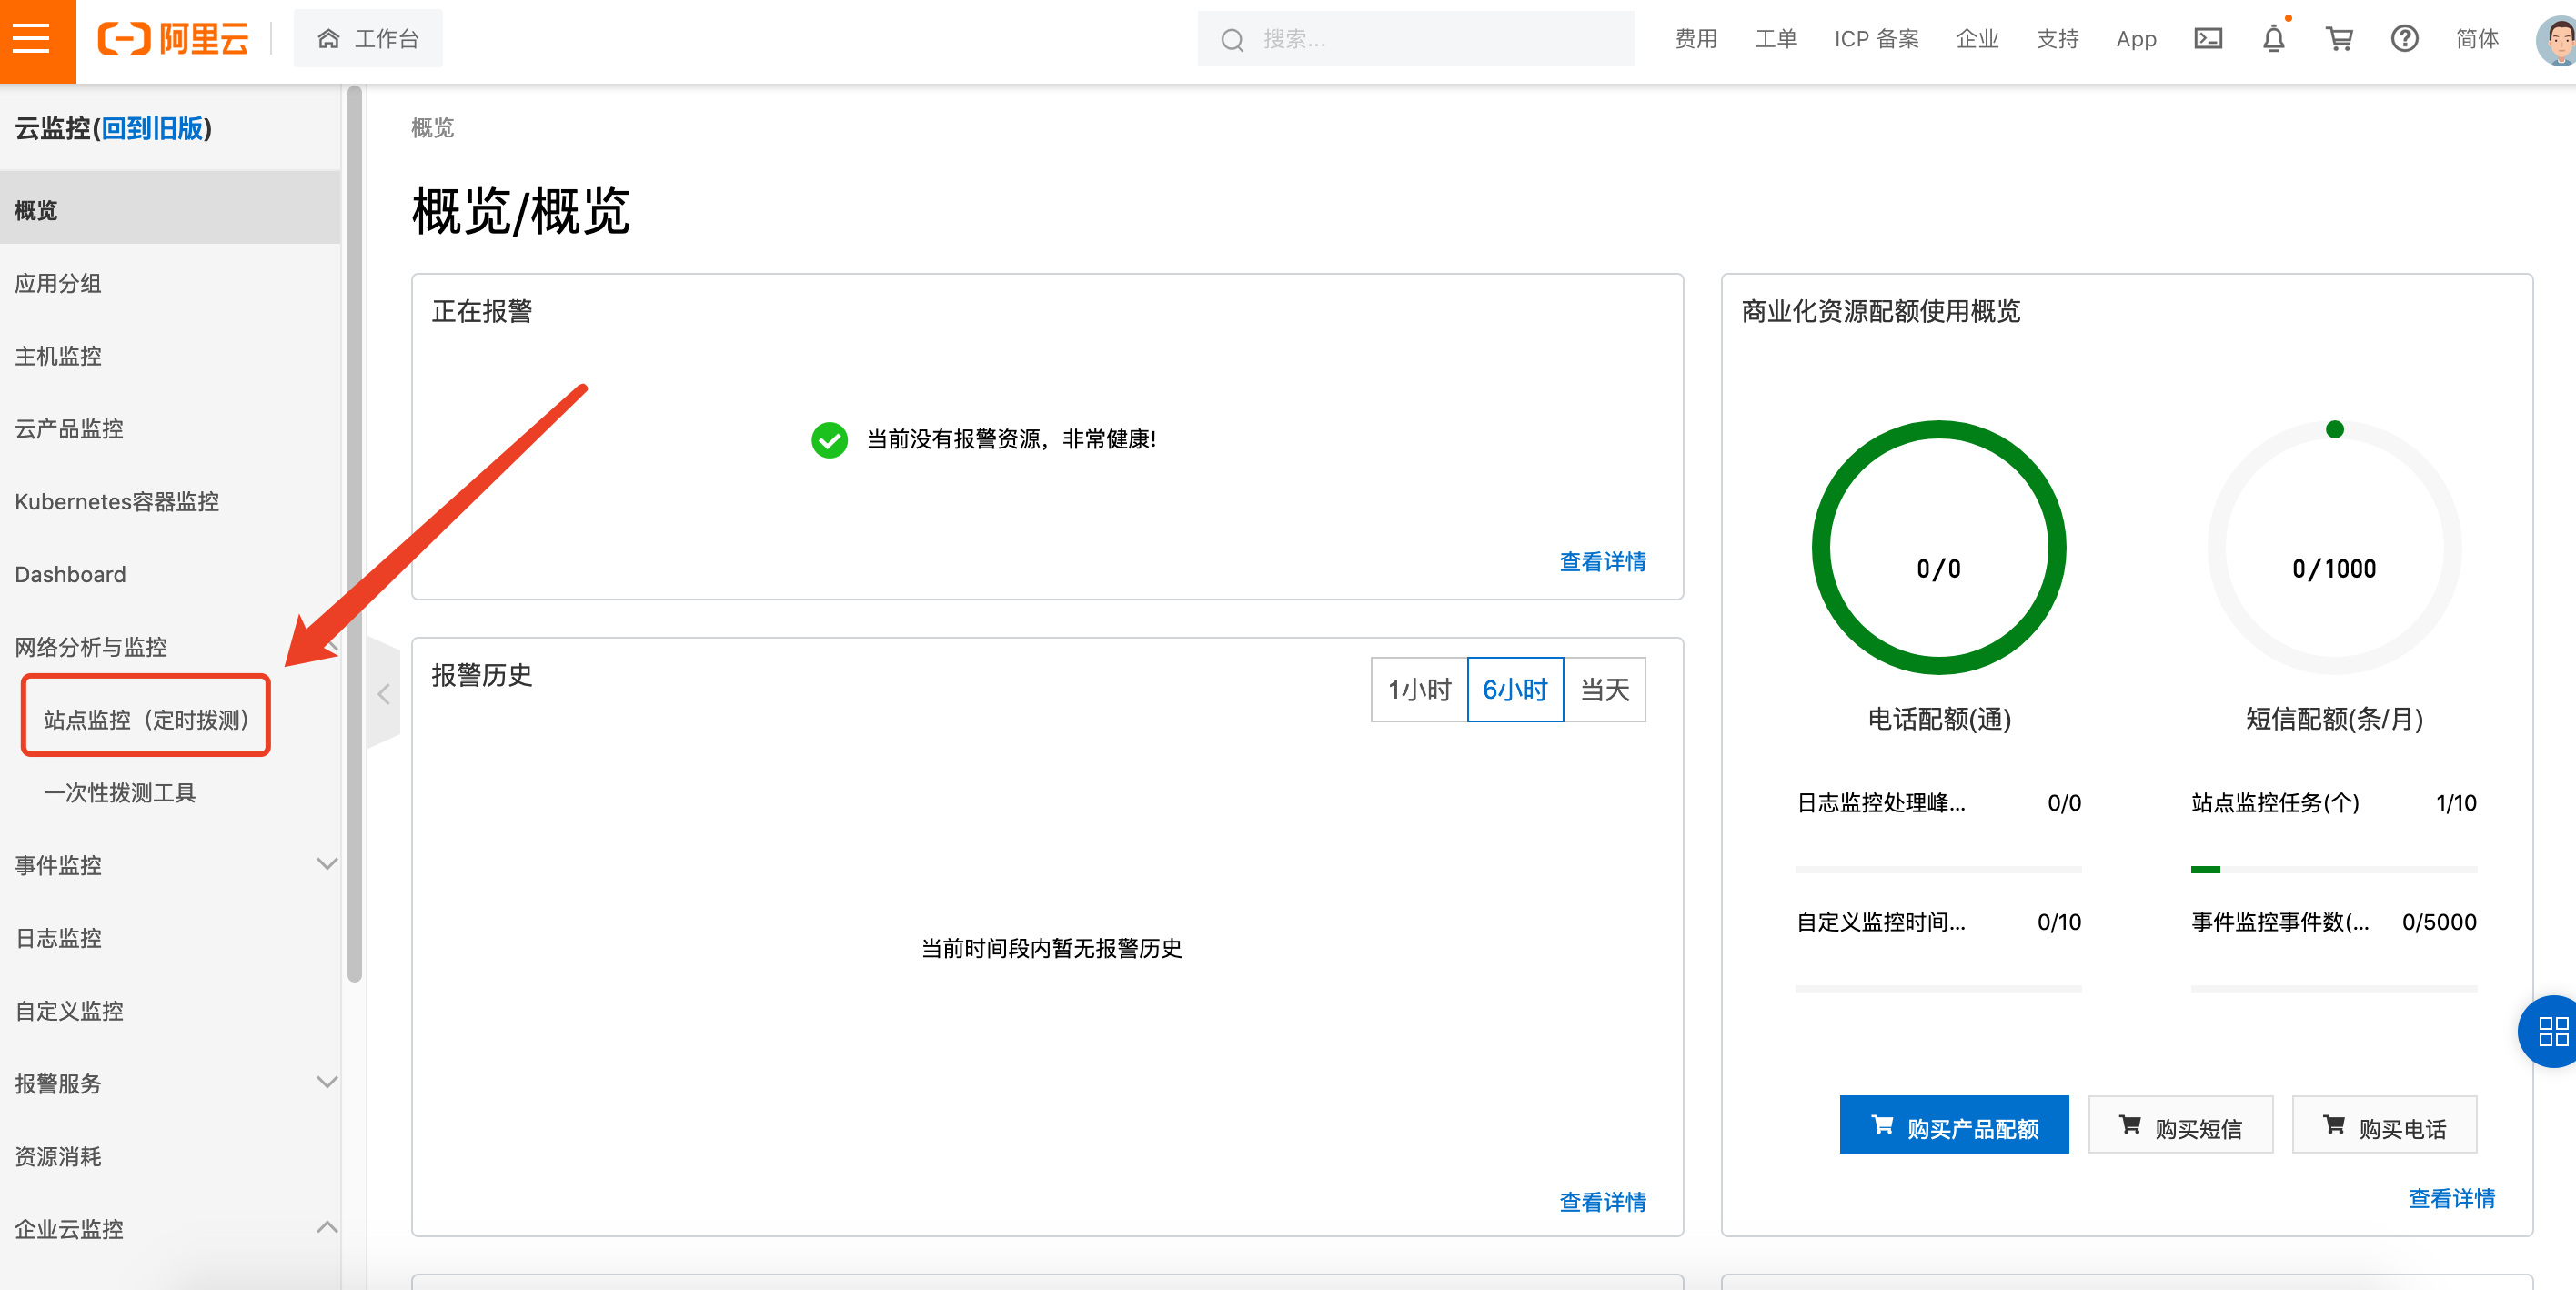The image size is (2576, 1290).
Task: Open the shopping cart icon
Action: pyautogui.click(x=2339, y=39)
